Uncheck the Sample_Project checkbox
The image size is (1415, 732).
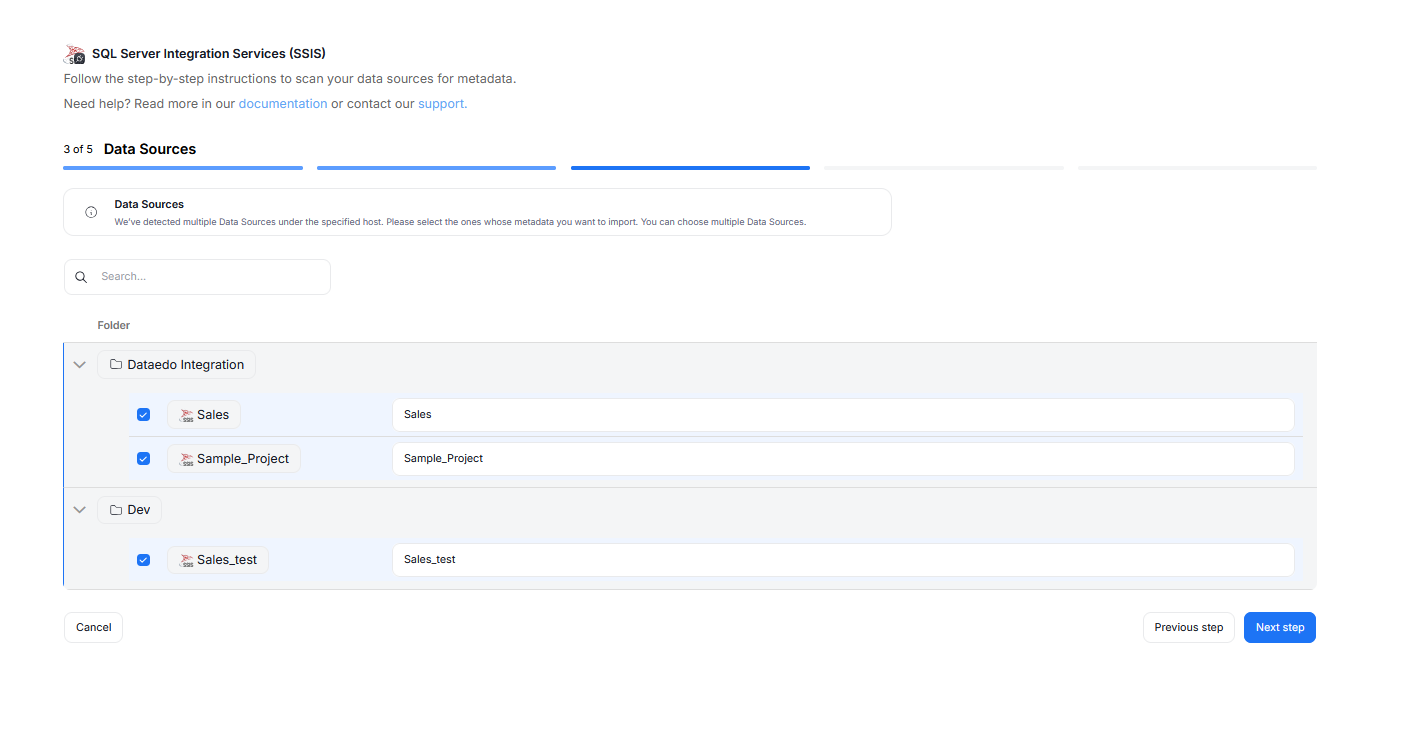[x=143, y=459]
